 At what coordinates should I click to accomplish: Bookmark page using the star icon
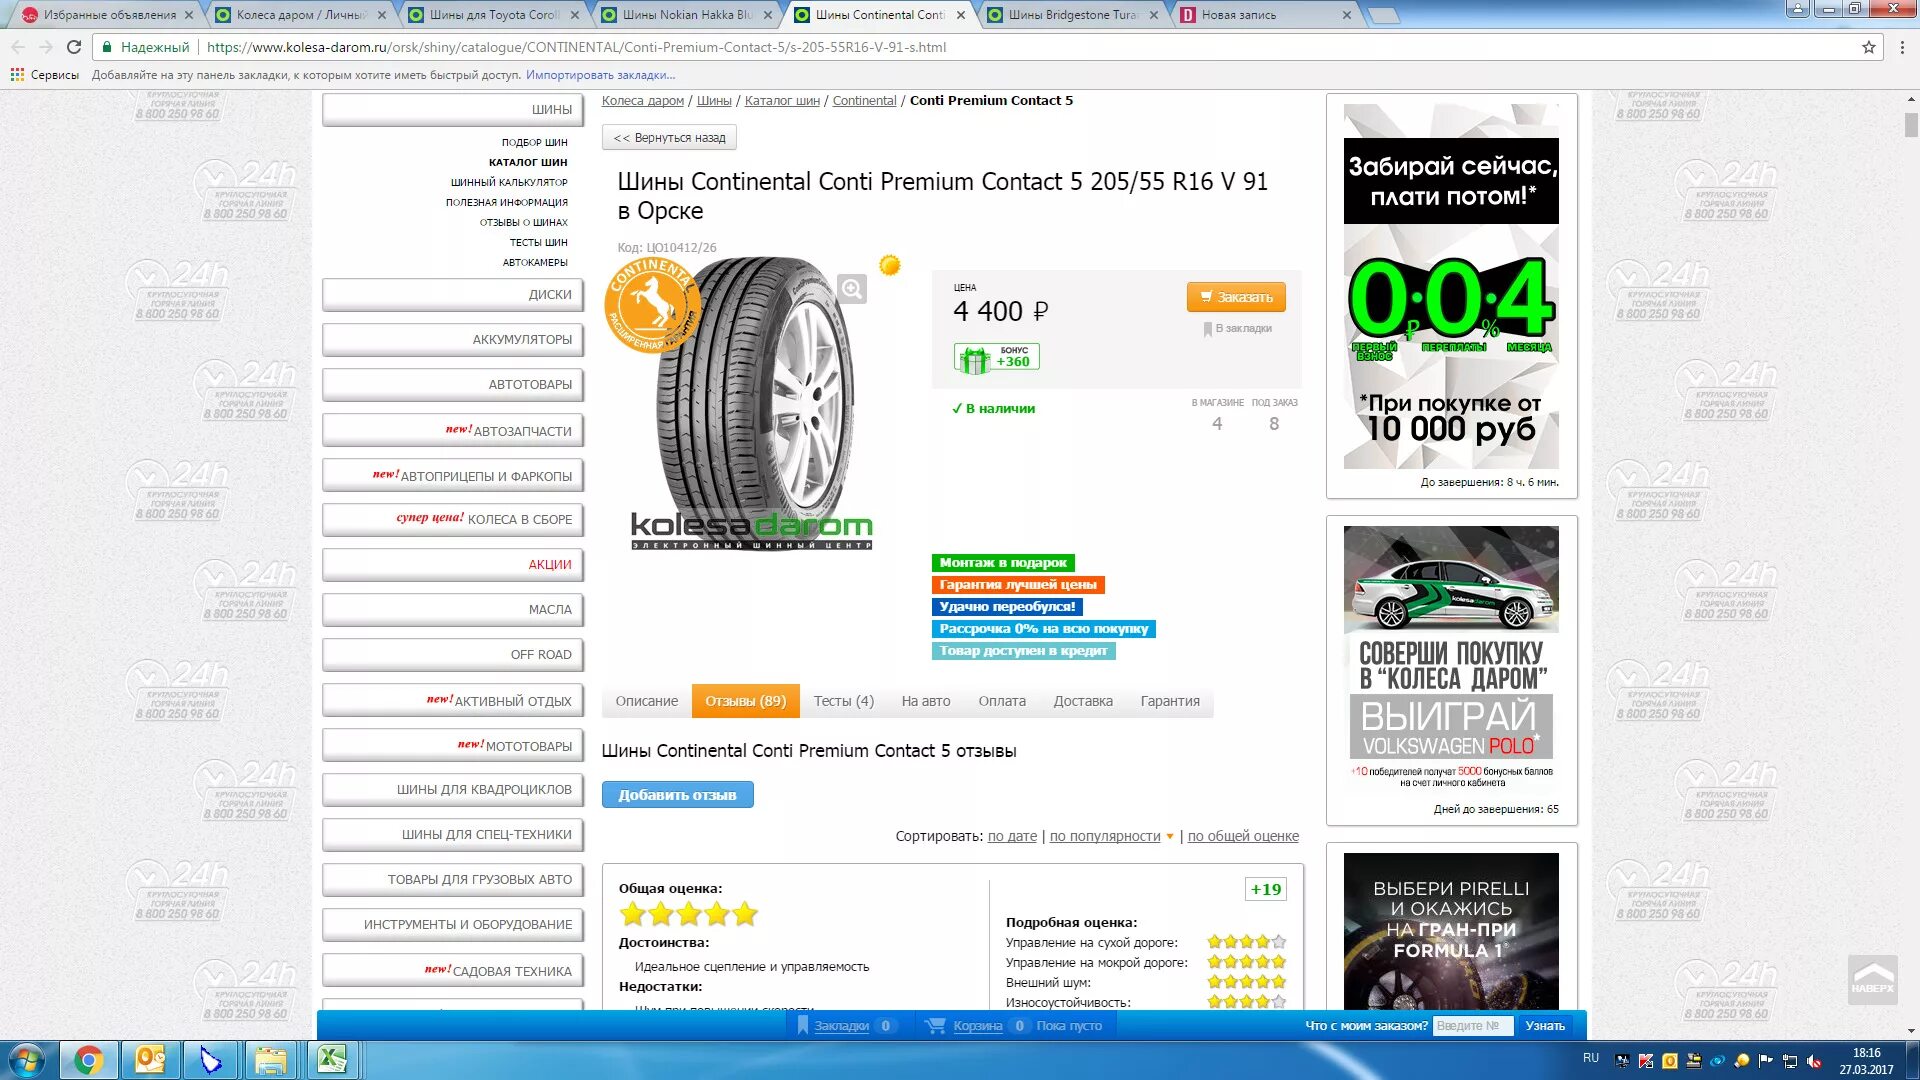1868,47
